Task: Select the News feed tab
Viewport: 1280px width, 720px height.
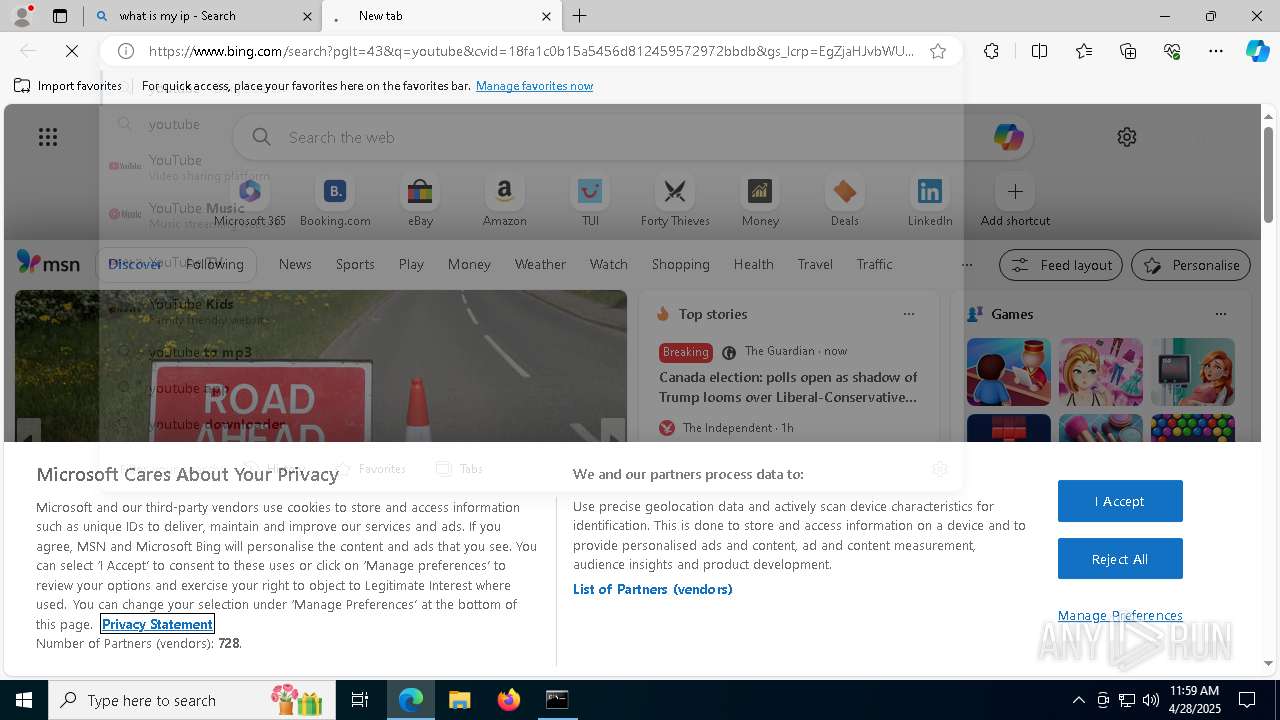Action: point(295,264)
